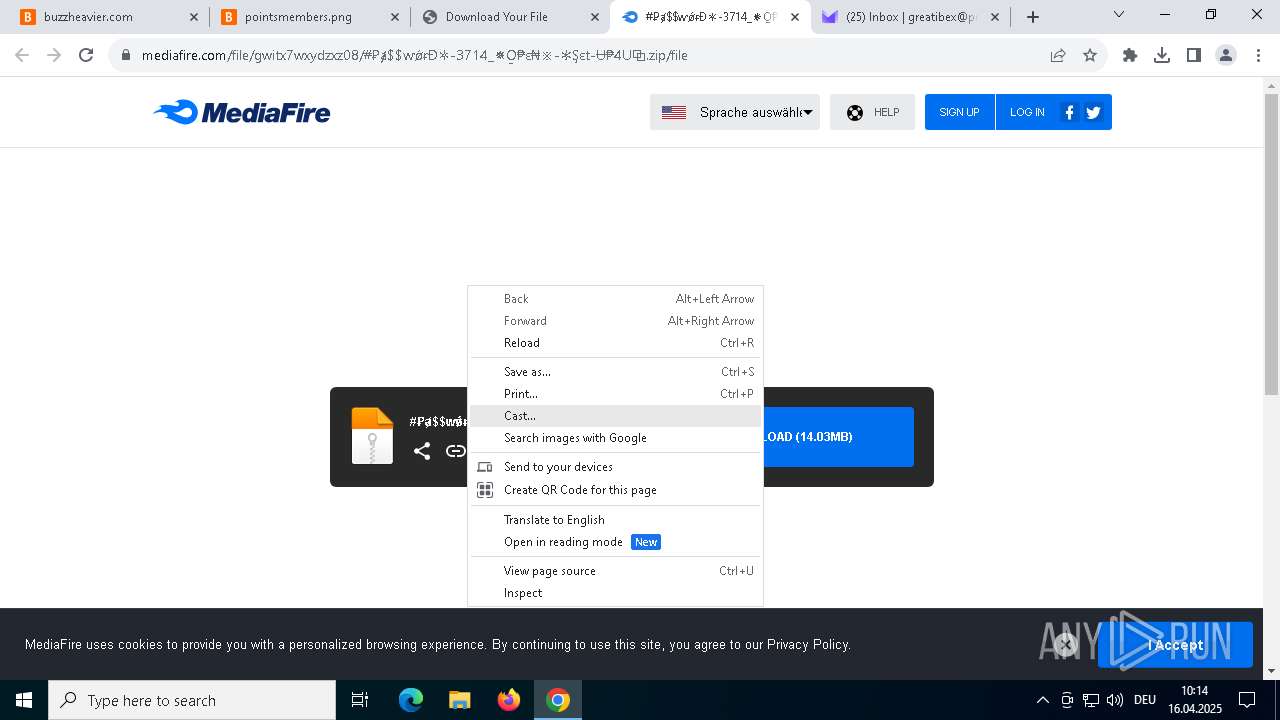Click the volume icon in system tray

pyautogui.click(x=1115, y=700)
